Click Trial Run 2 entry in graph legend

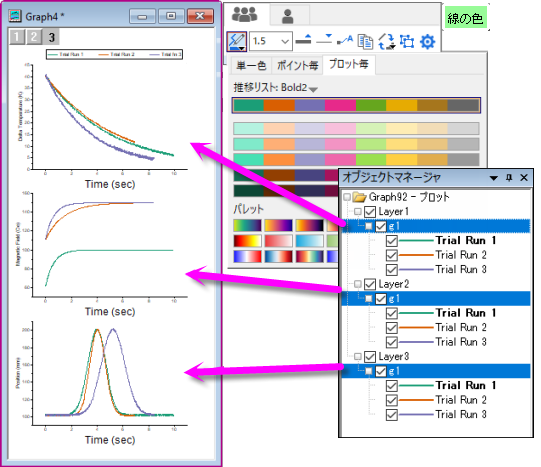point(117,54)
